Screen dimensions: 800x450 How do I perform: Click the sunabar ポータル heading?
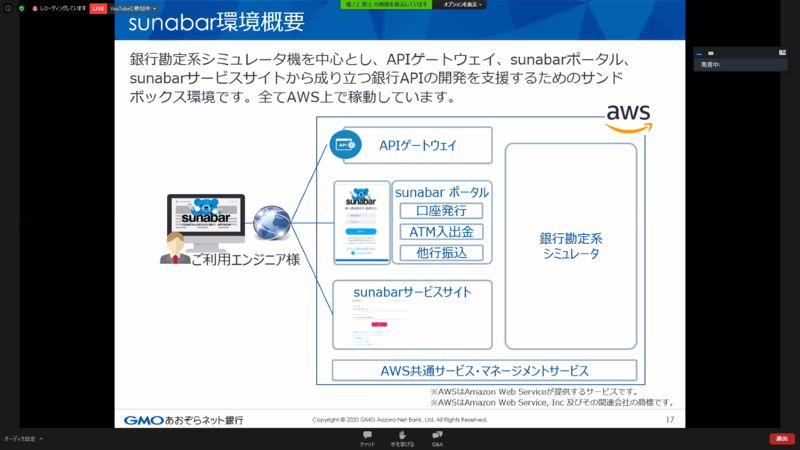click(442, 192)
